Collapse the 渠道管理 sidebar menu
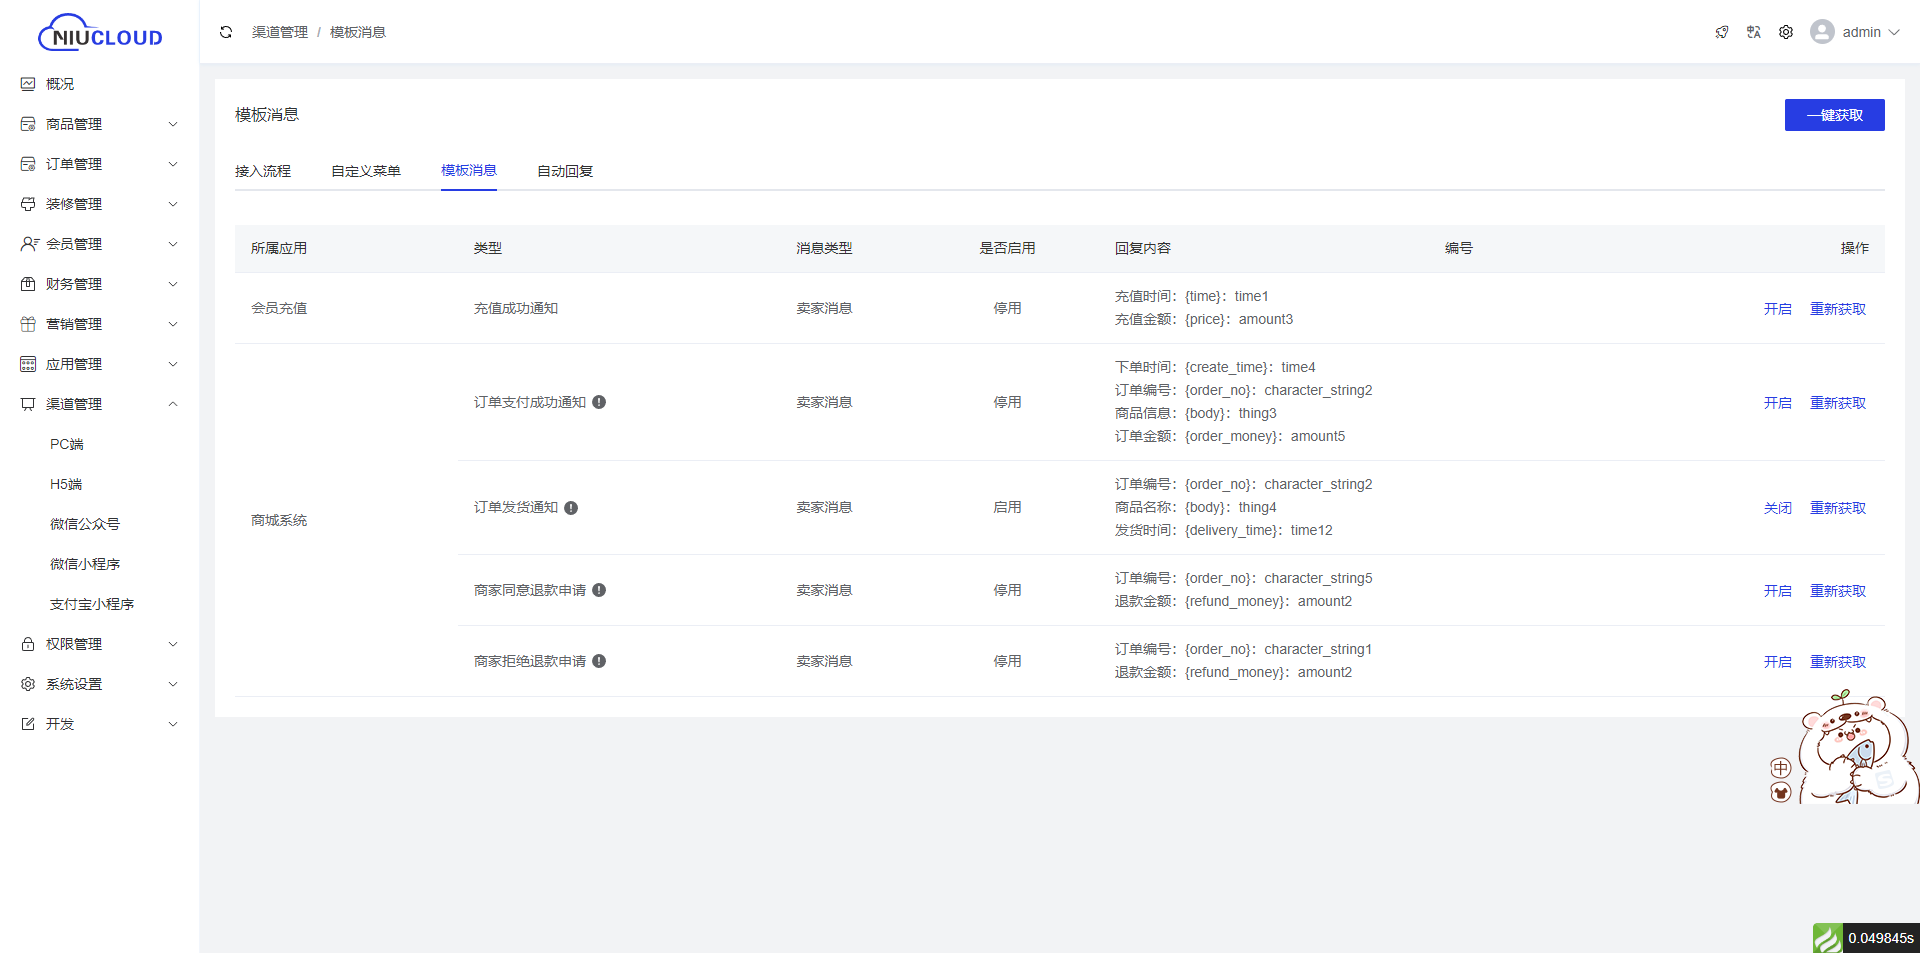 99,404
